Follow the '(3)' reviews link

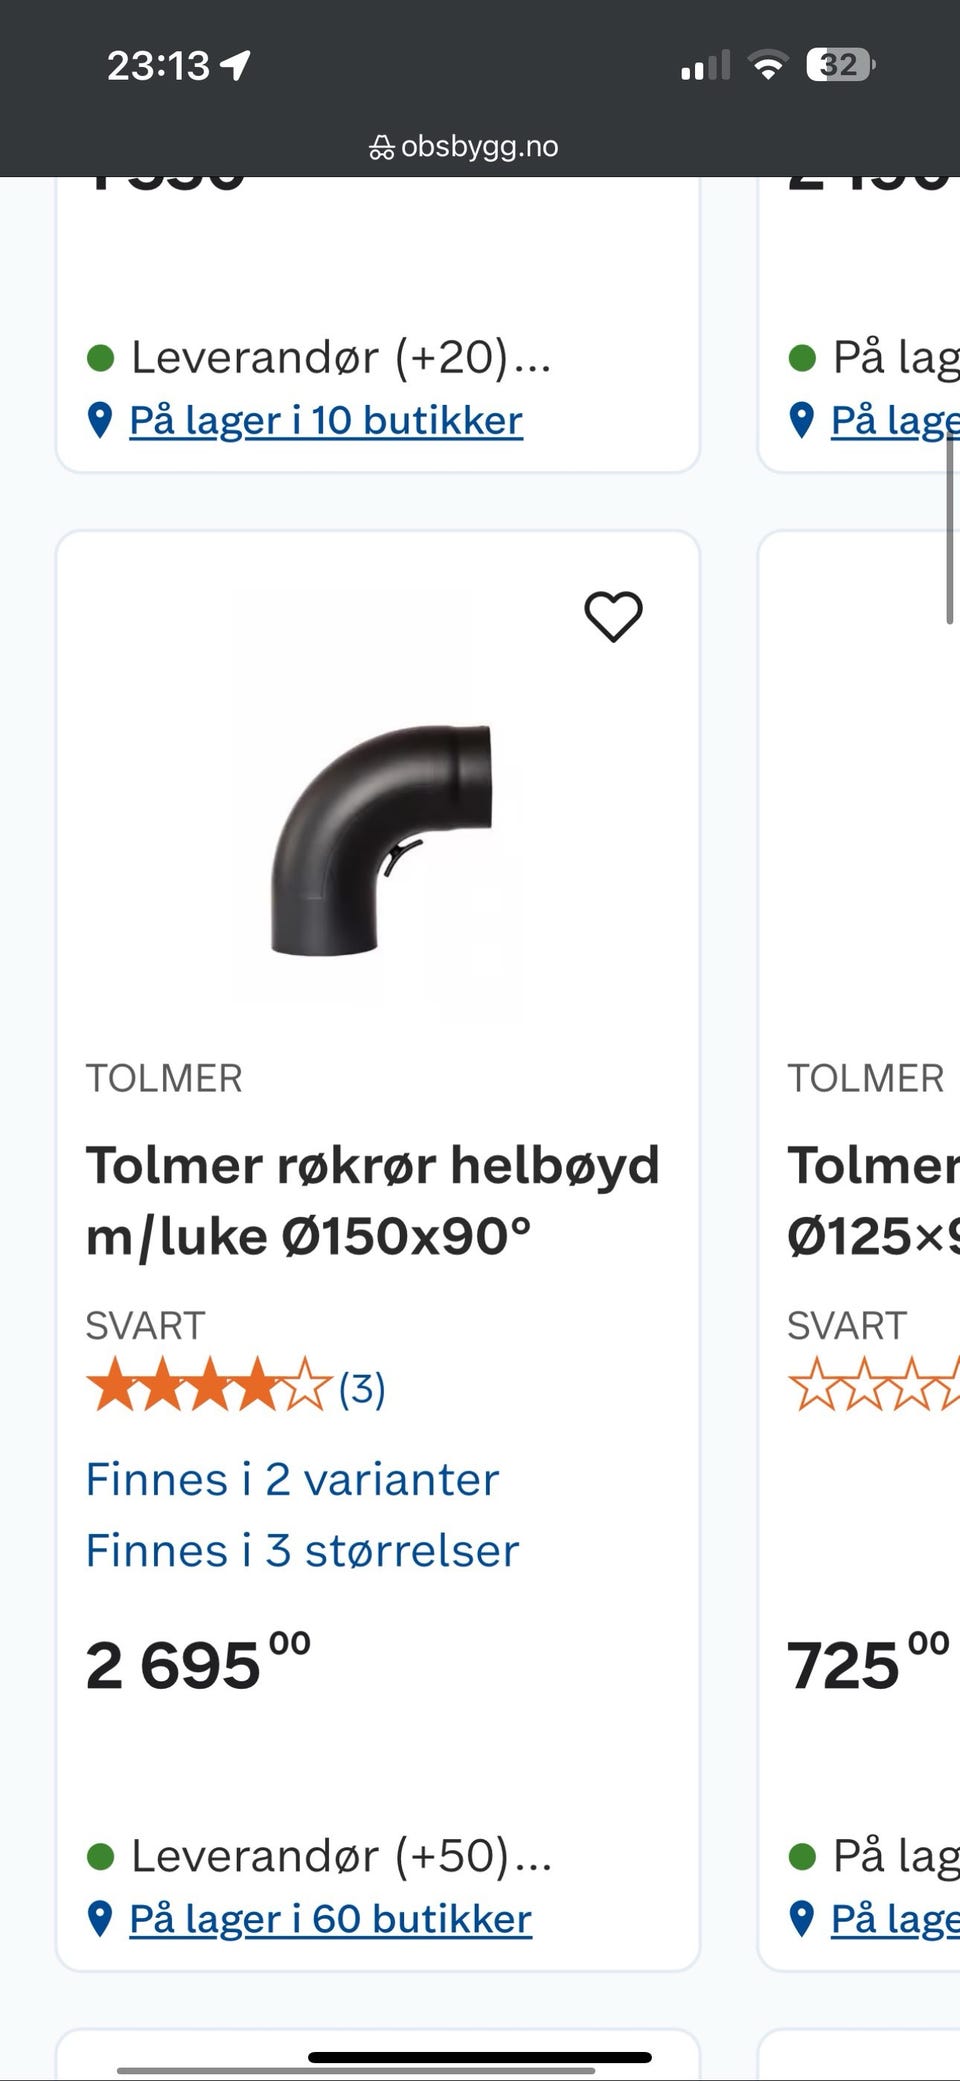point(364,1385)
